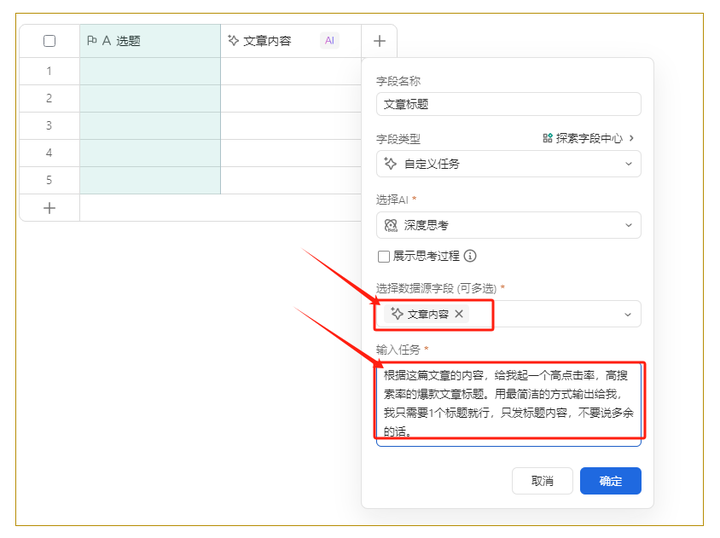Viewport: 720px width, 538px height.
Task: Click the 选题 cell in row 3
Action: (150, 126)
